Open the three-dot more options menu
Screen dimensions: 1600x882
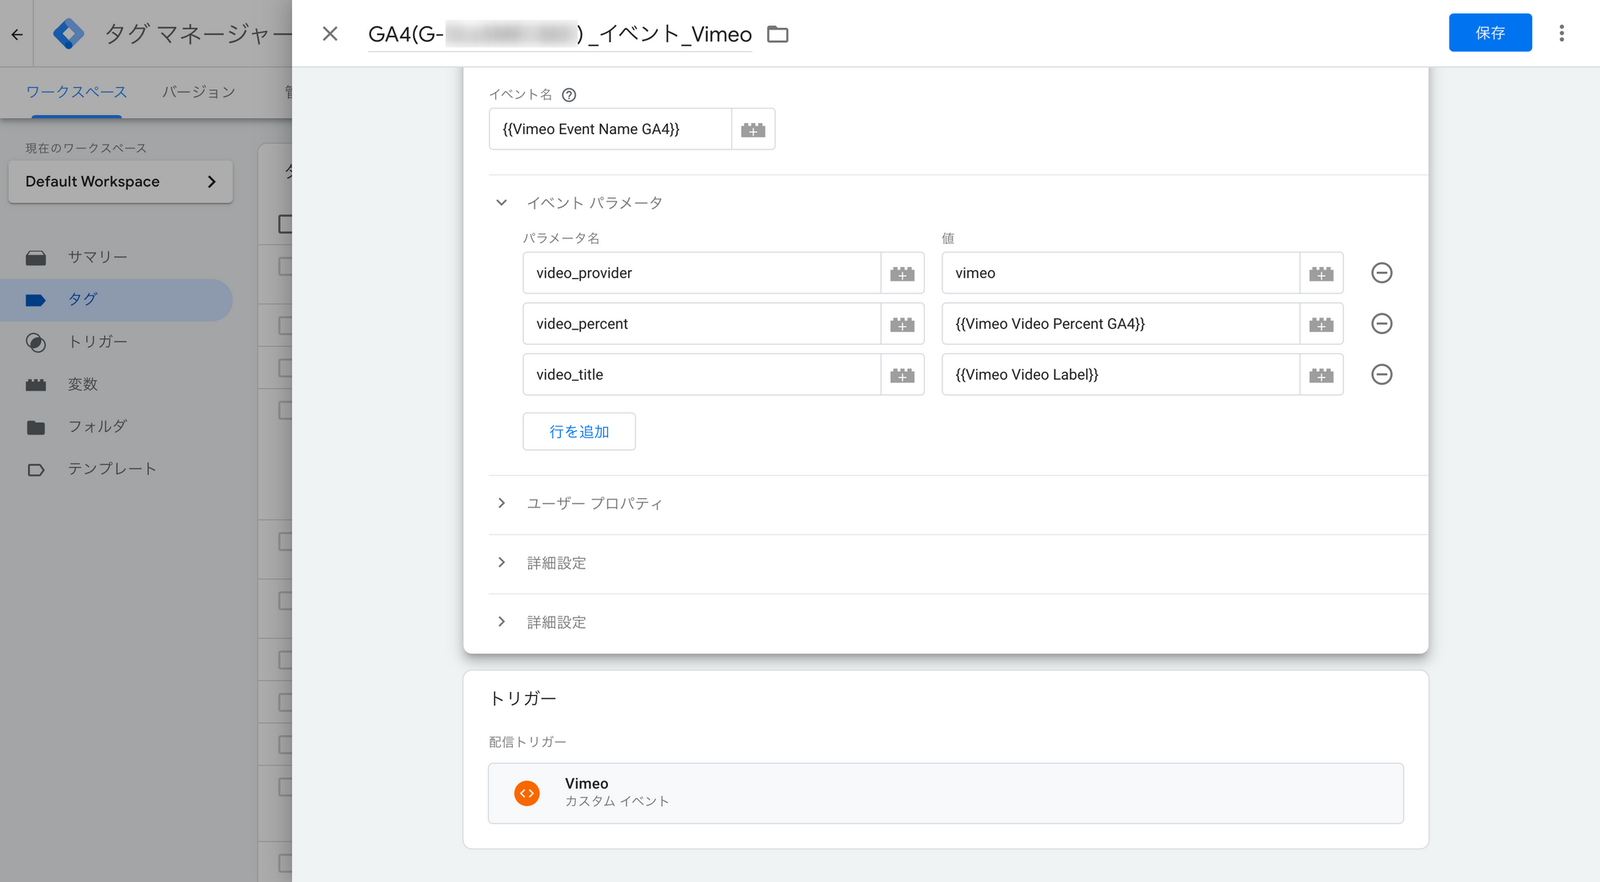click(x=1561, y=33)
